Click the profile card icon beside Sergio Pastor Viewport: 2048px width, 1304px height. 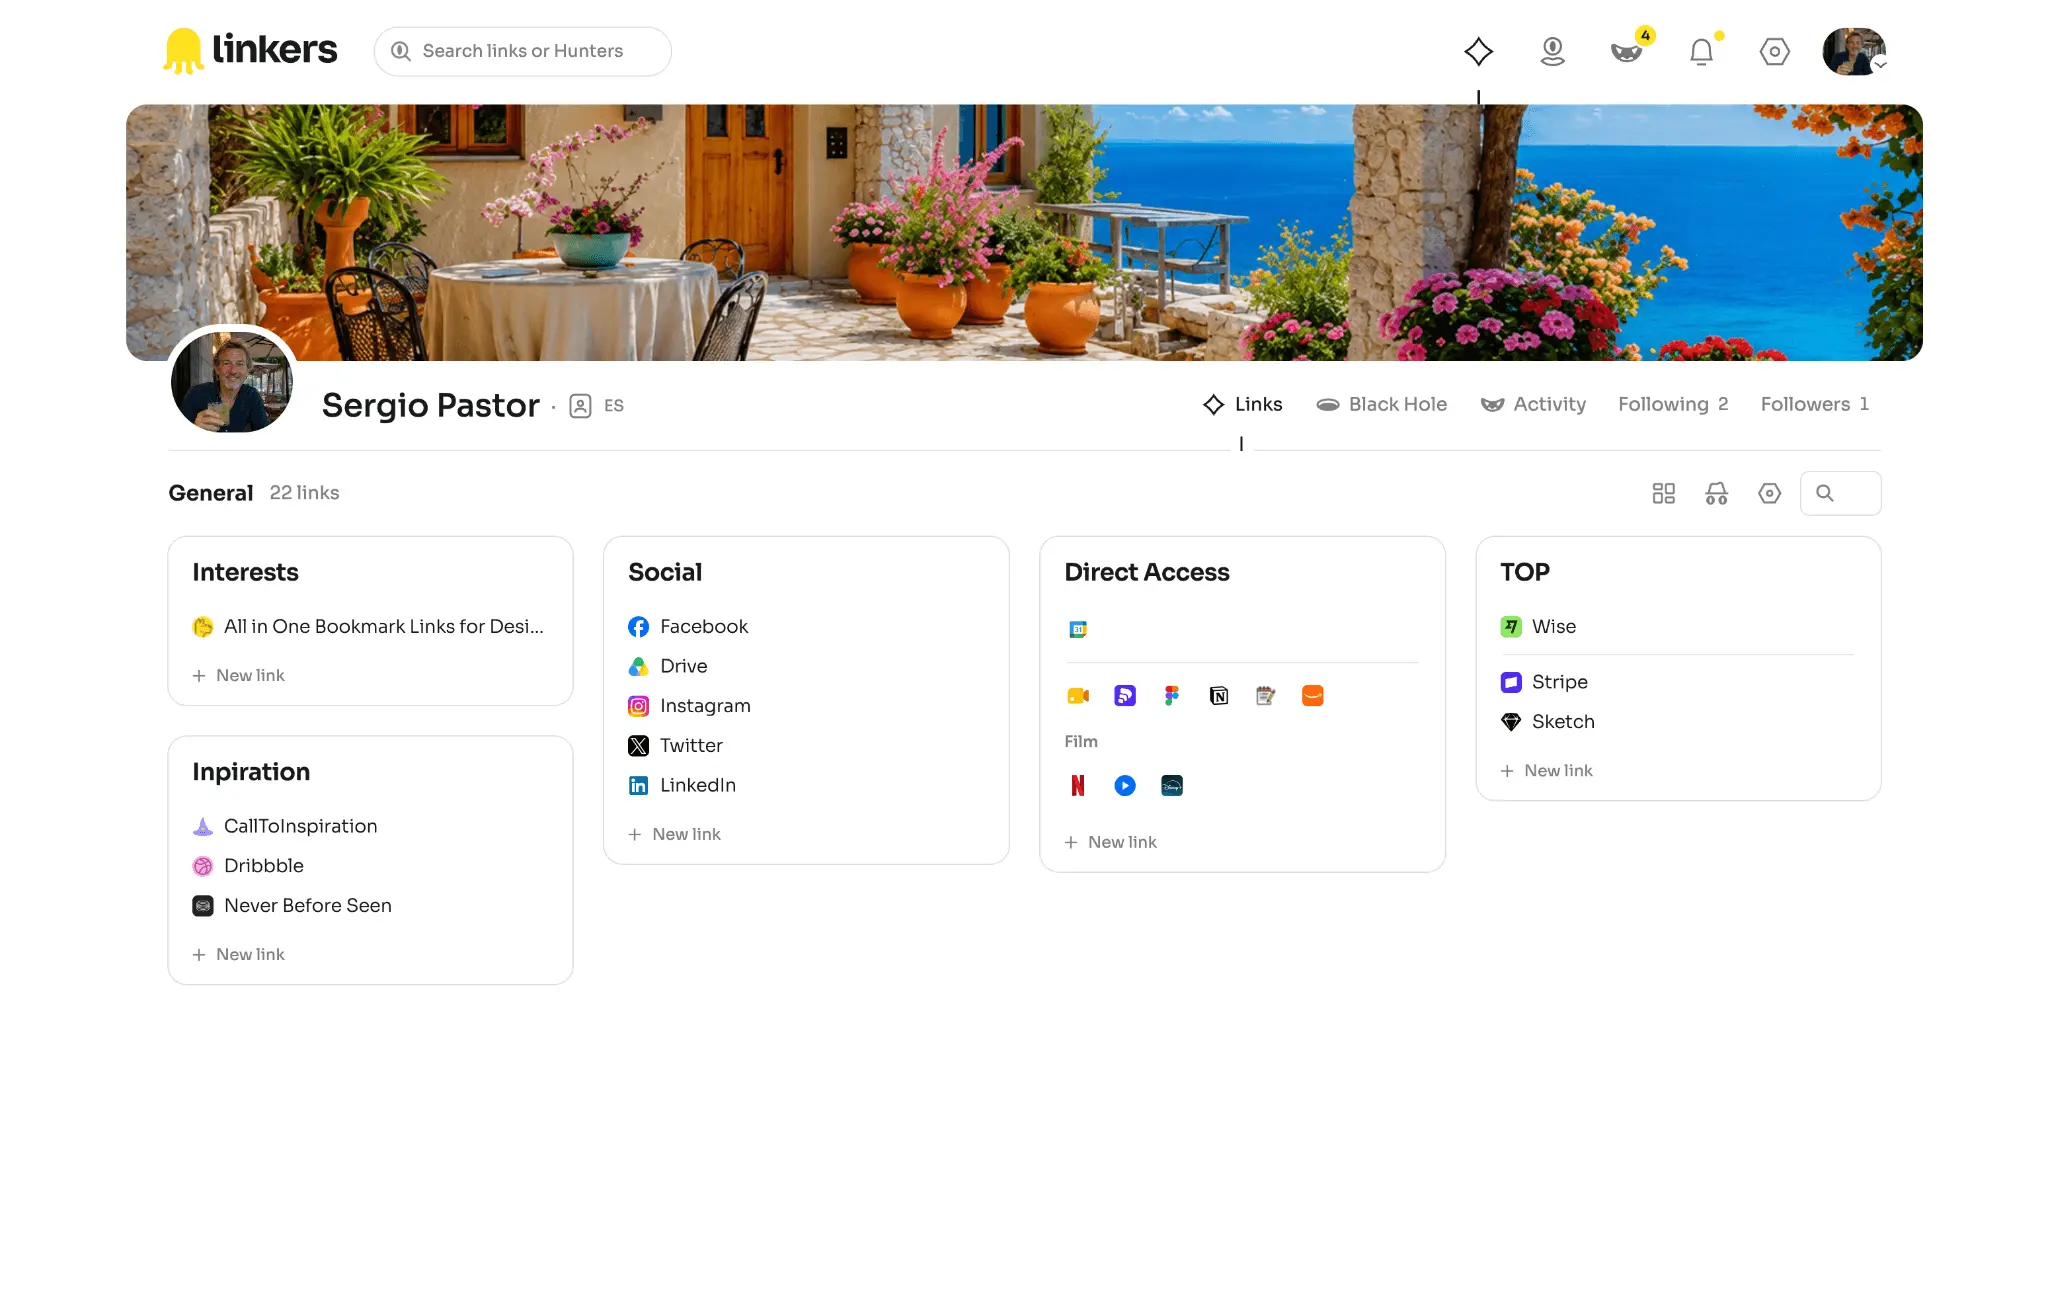(x=580, y=405)
